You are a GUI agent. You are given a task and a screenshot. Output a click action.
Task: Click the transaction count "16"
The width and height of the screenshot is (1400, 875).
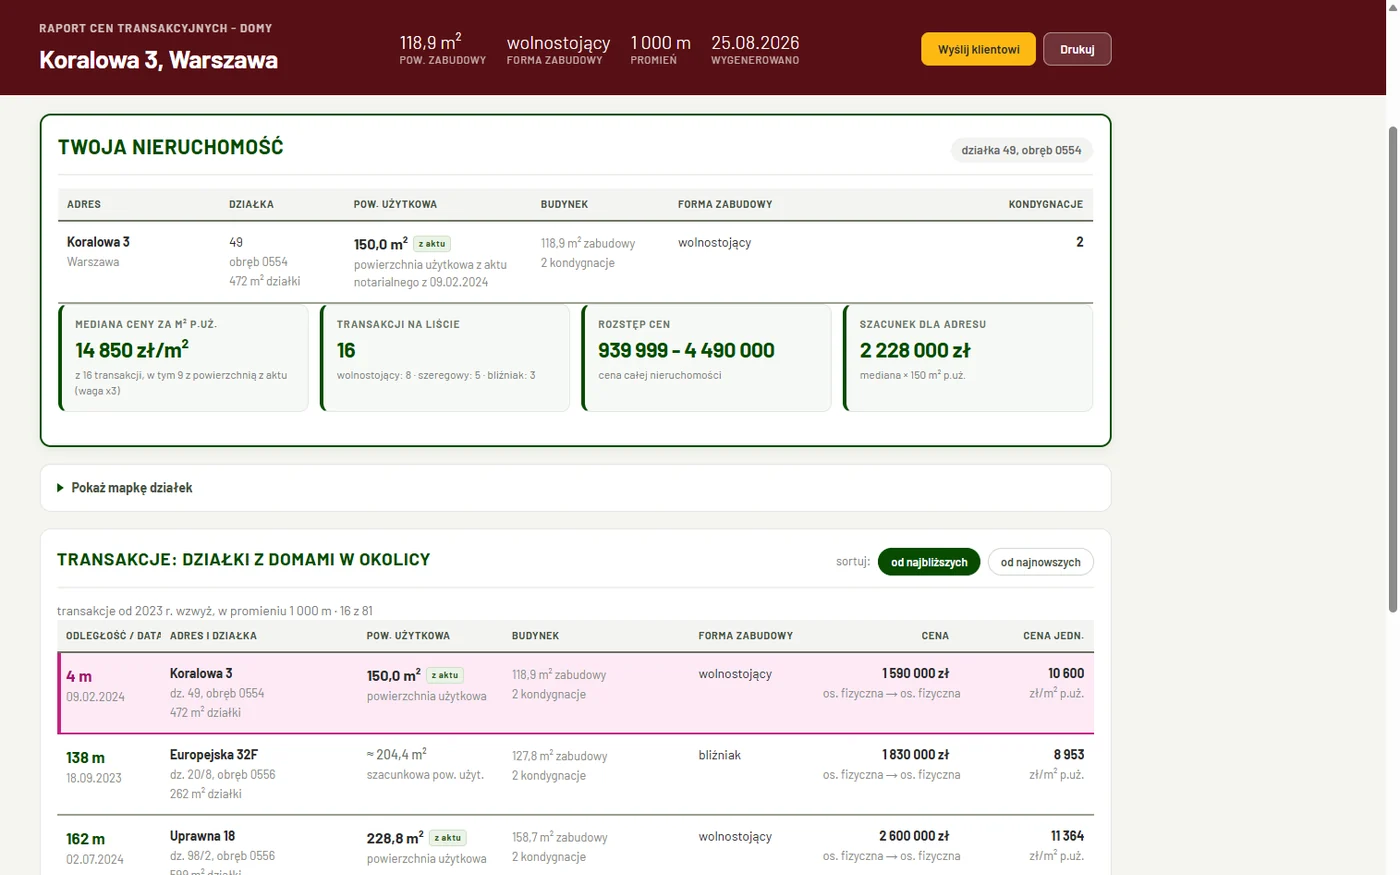pyautogui.click(x=346, y=351)
